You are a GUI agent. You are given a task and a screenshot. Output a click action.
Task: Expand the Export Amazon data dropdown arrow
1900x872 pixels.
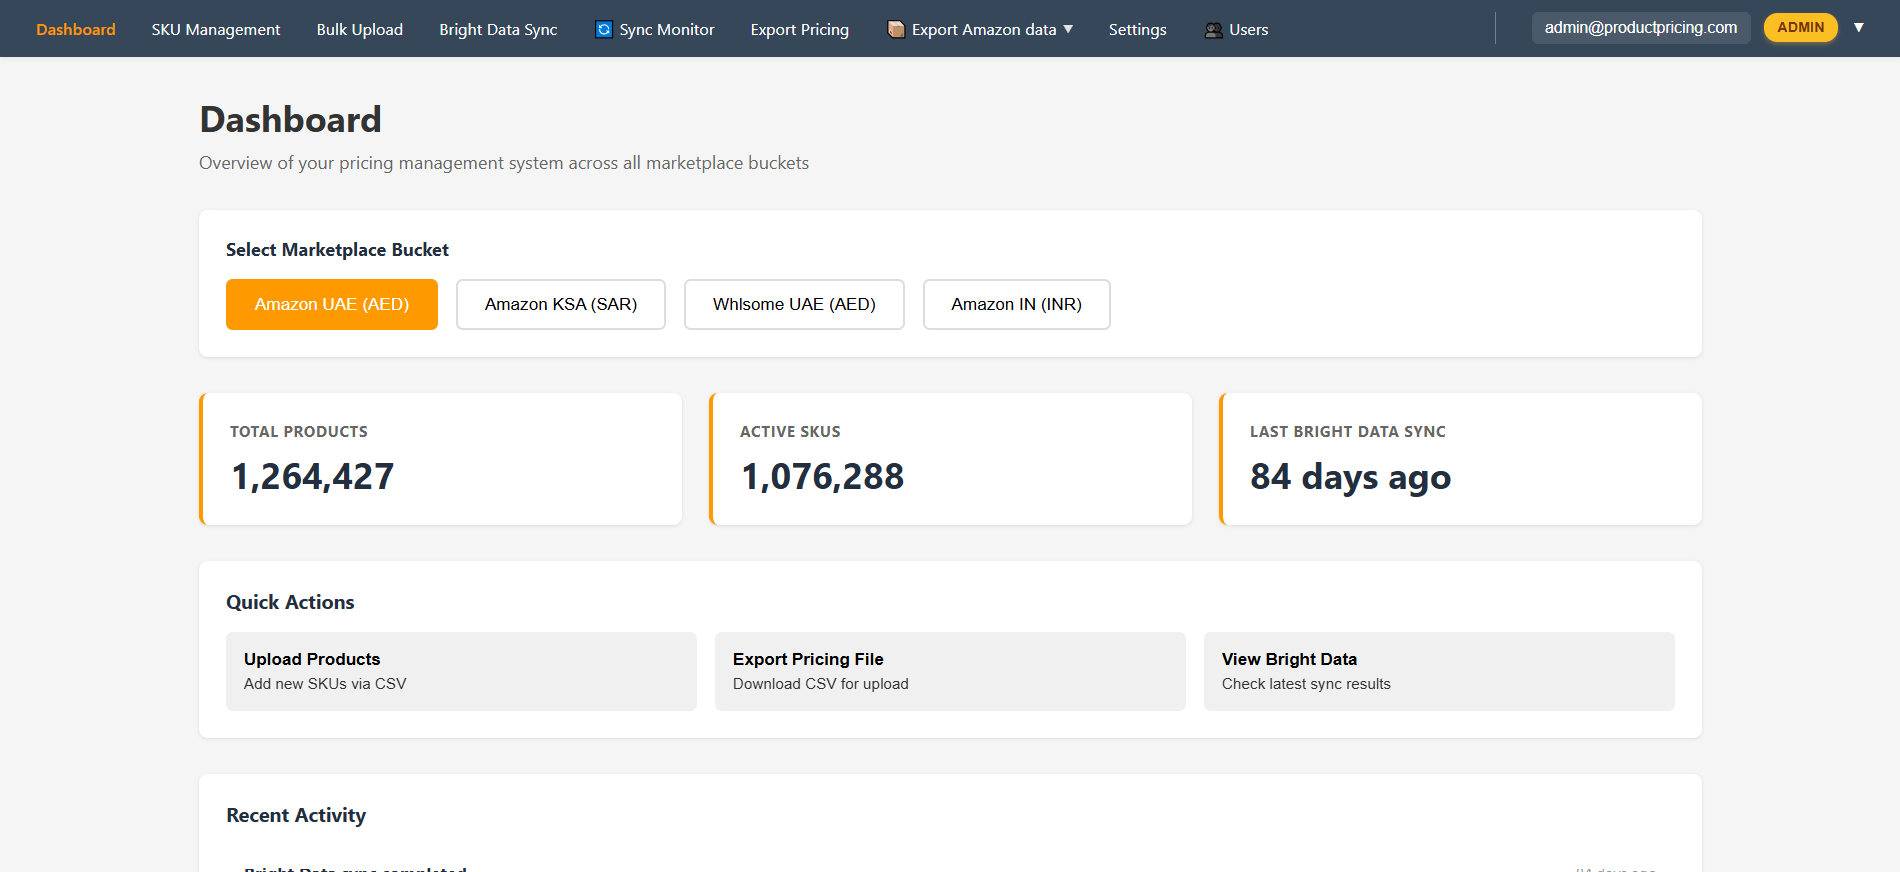click(1068, 29)
